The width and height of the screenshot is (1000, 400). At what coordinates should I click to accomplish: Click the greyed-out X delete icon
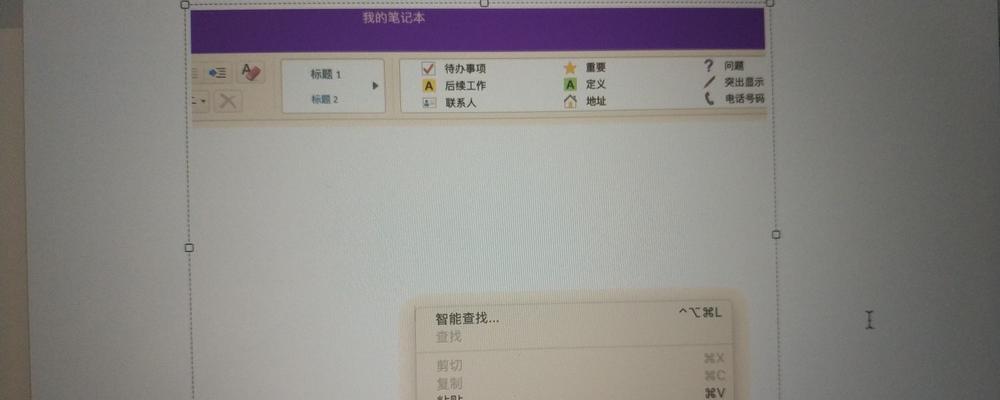click(228, 101)
